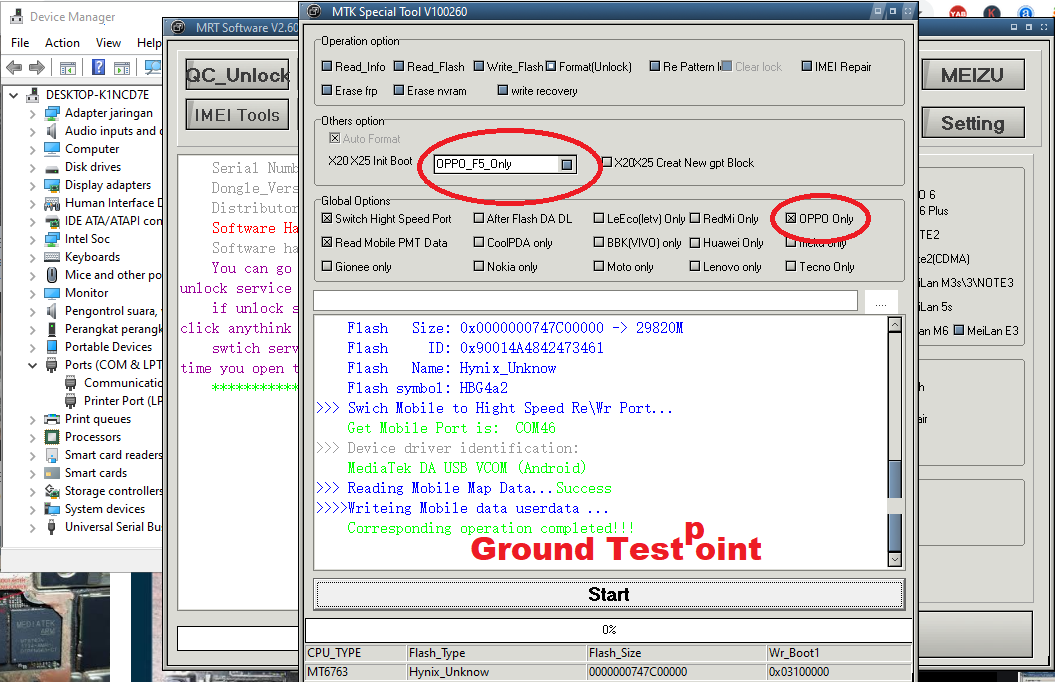Click the Processors device icon
The height and width of the screenshot is (682, 1055).
point(52,437)
